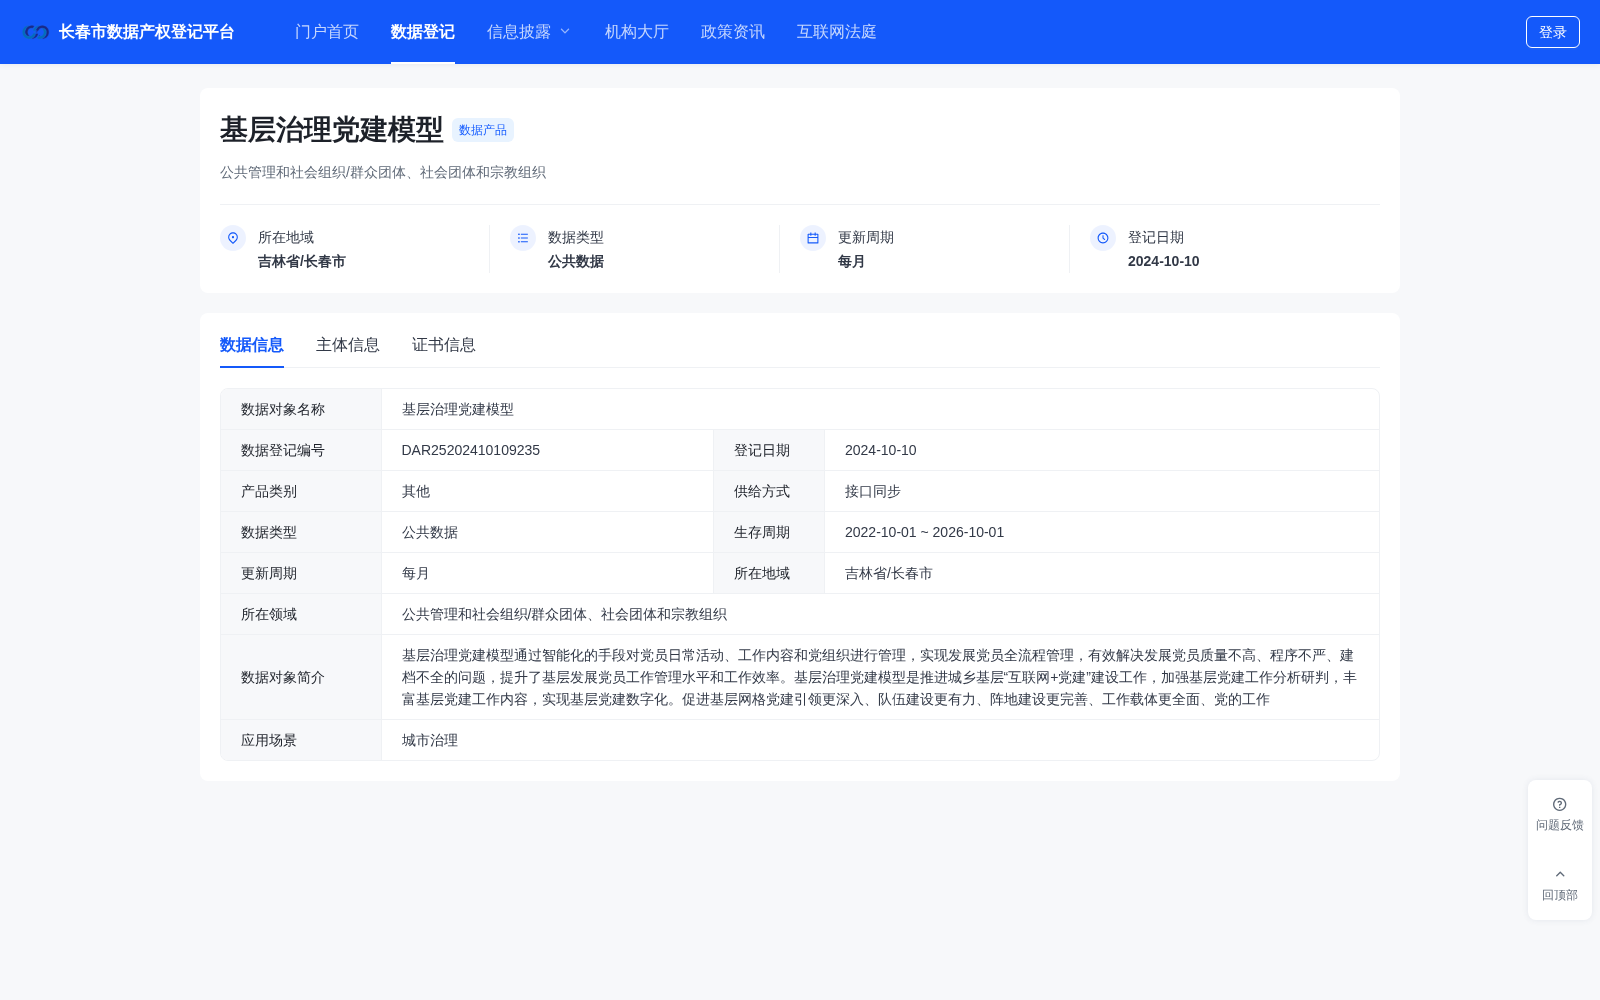
Task: Click the platform logo icon
Action: pos(37,32)
